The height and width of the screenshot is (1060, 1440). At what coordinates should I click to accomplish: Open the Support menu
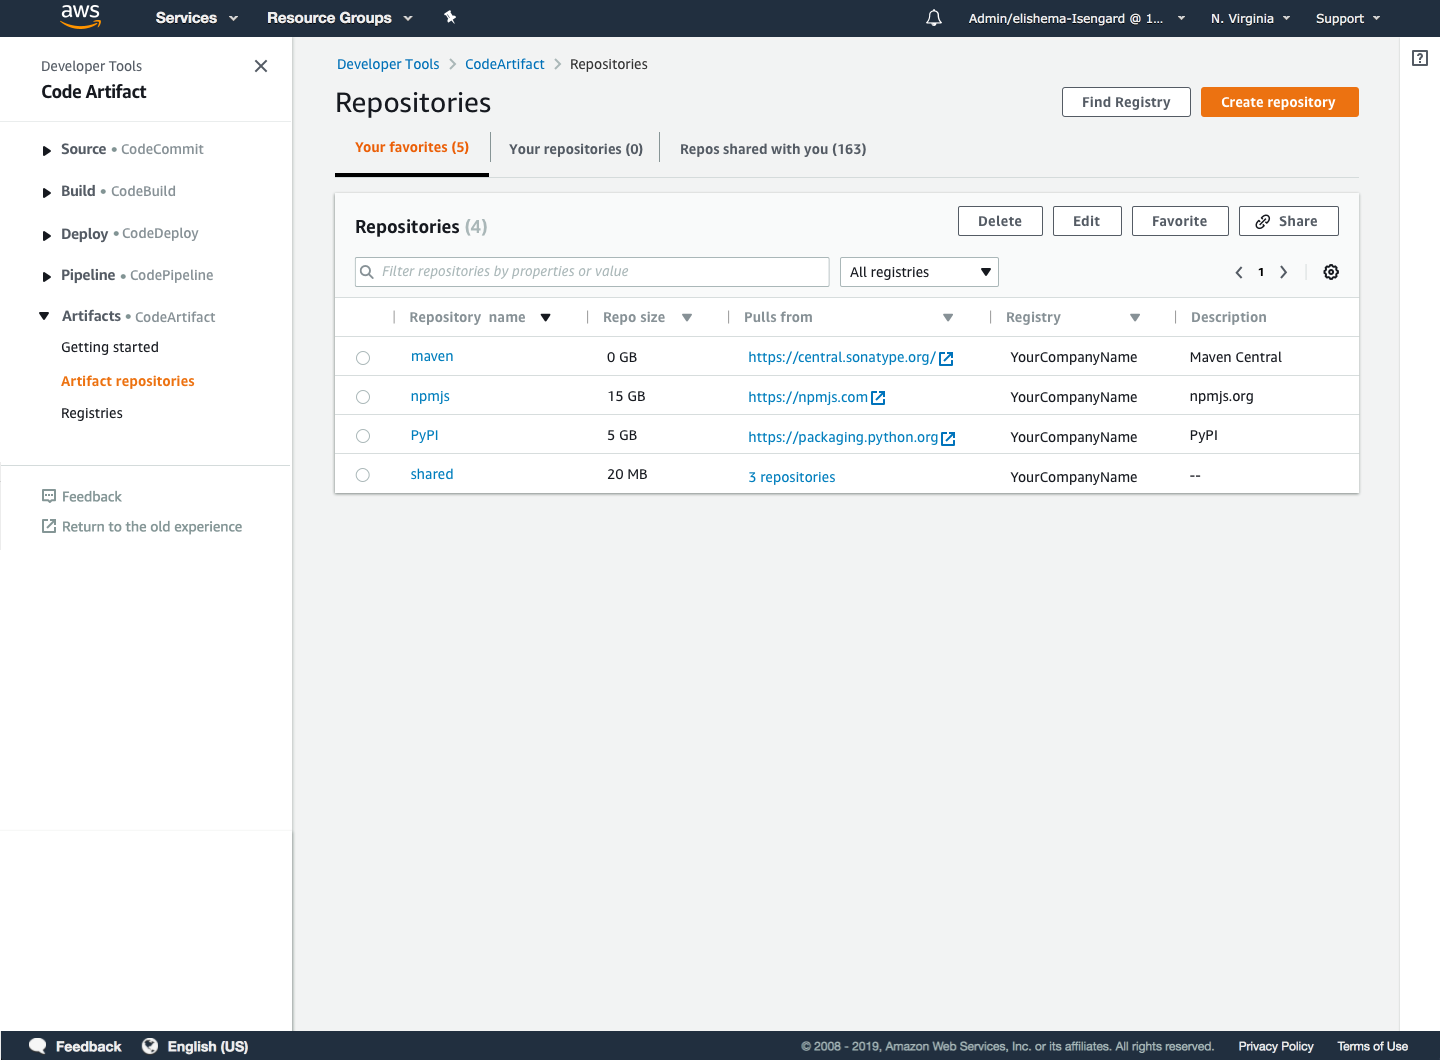(1348, 18)
